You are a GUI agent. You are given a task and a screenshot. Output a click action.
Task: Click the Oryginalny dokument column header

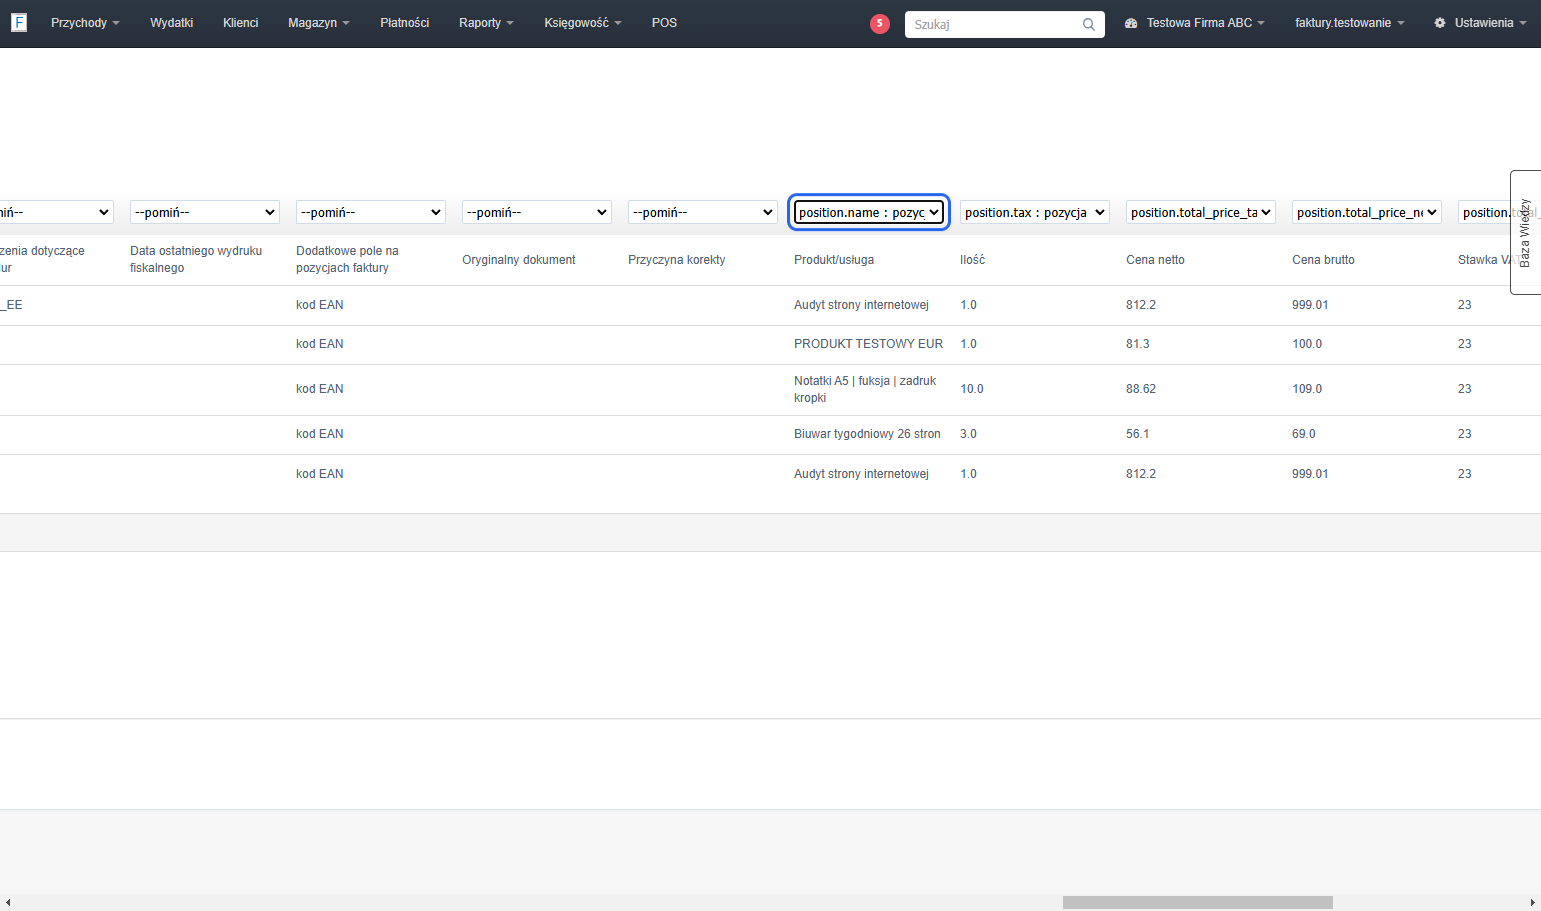519,260
